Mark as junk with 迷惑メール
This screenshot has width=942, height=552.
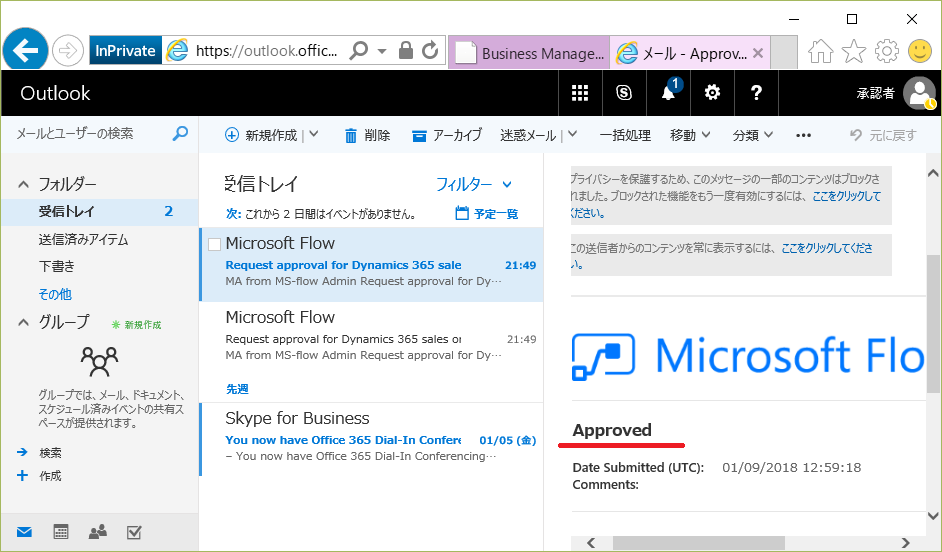coord(528,135)
